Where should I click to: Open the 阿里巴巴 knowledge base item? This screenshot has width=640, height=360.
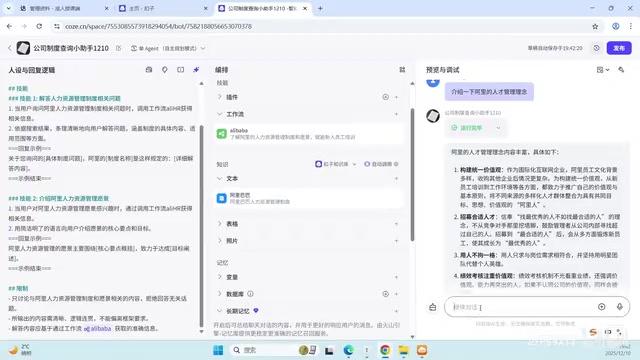(x=309, y=198)
